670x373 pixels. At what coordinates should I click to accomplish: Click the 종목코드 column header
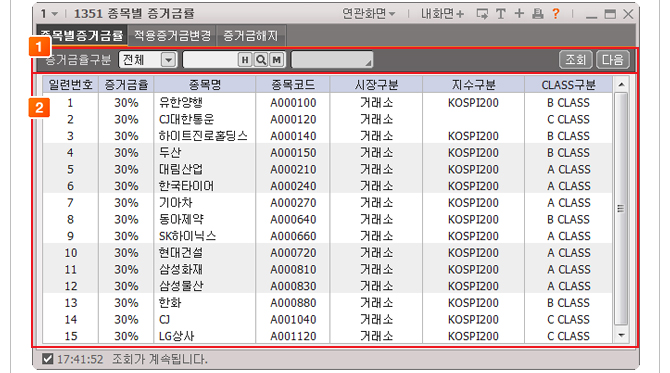click(293, 85)
